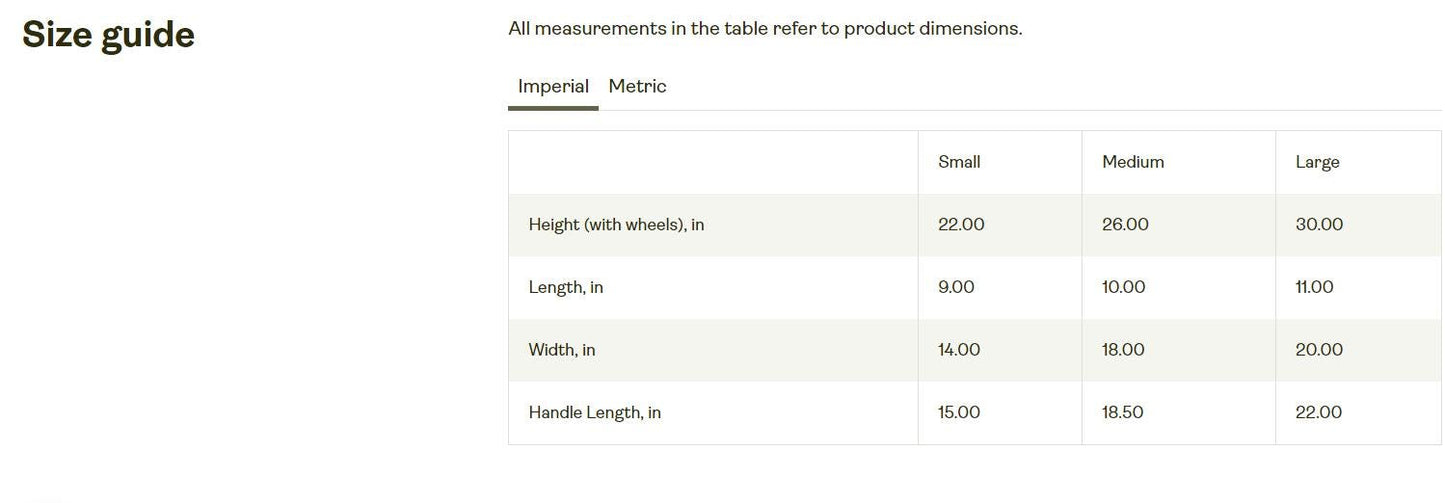Click the Medium handle length value 18.50
Viewport: 1445px width, 503px height.
click(x=1122, y=413)
